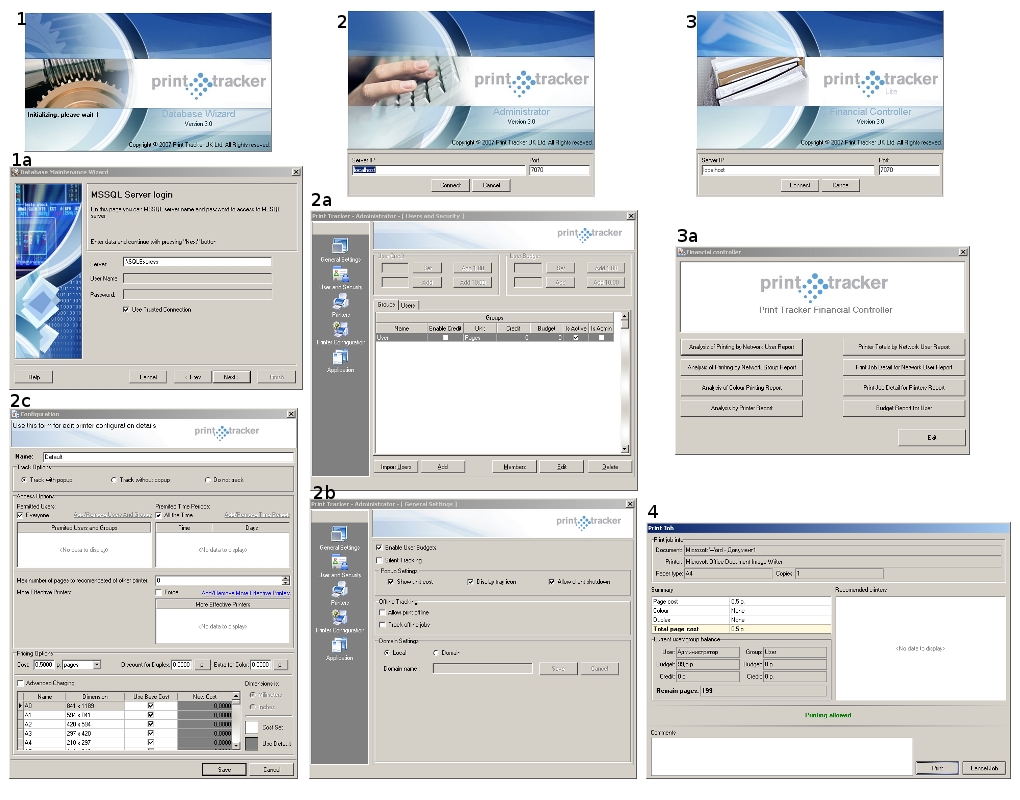Click Help button in Database Maintenance Wizard

[34, 377]
